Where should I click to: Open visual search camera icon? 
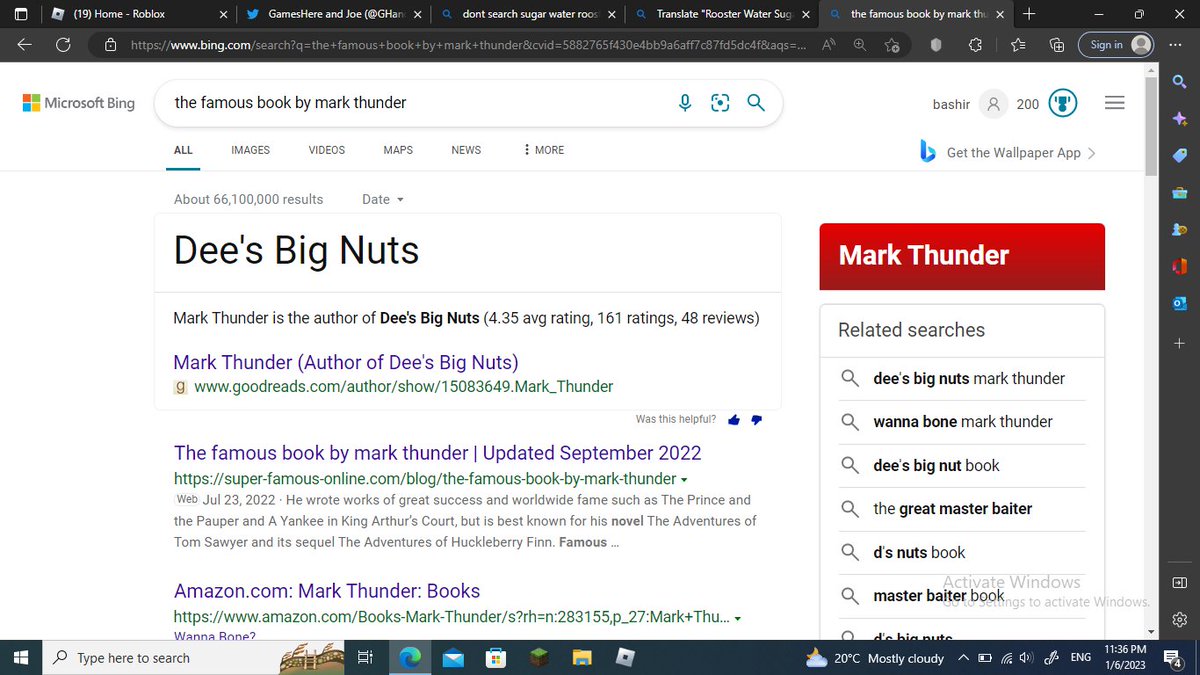pyautogui.click(x=720, y=102)
